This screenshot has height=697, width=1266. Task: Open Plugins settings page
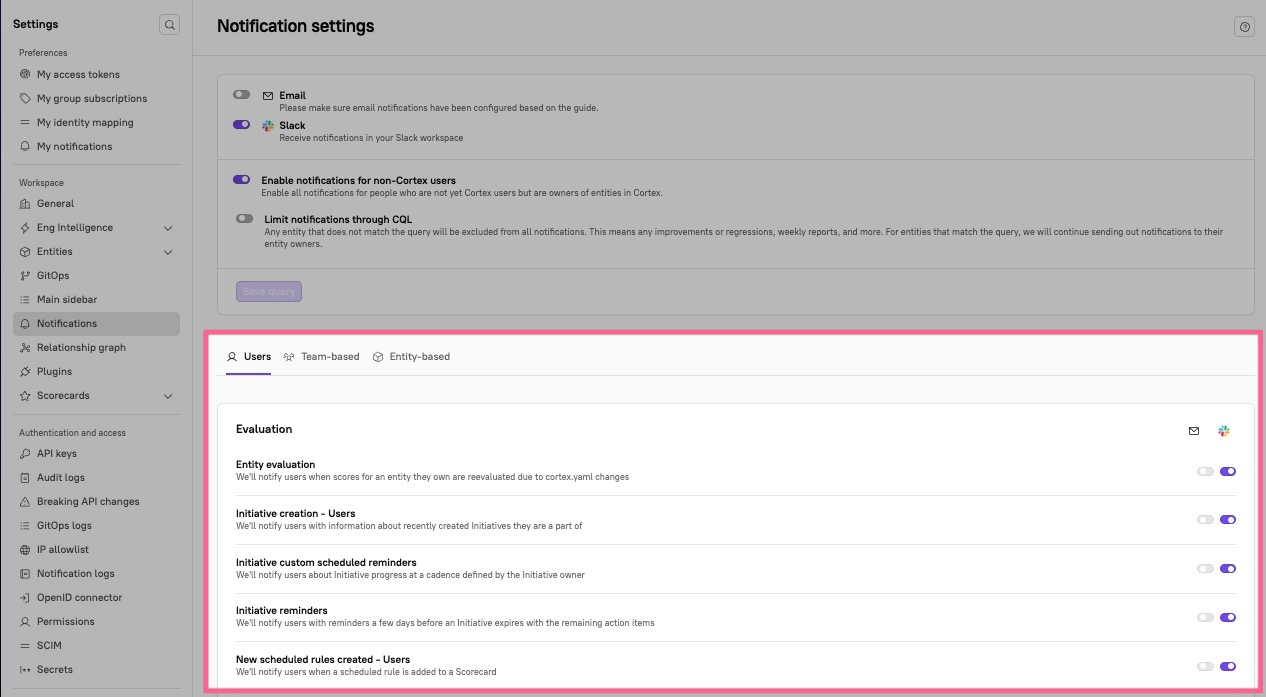point(54,372)
